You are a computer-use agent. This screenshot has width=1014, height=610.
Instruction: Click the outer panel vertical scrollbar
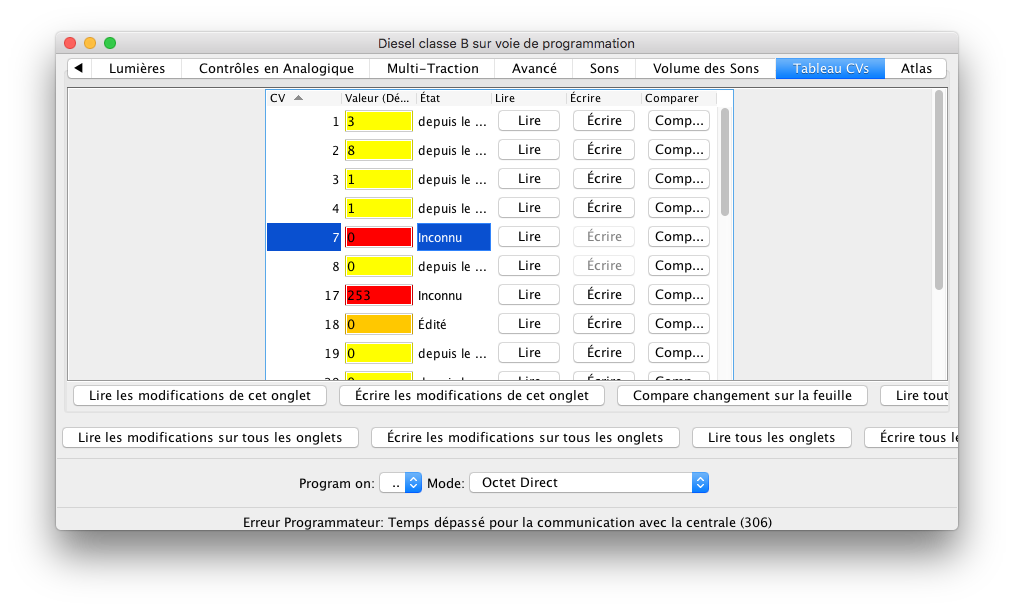(x=938, y=190)
